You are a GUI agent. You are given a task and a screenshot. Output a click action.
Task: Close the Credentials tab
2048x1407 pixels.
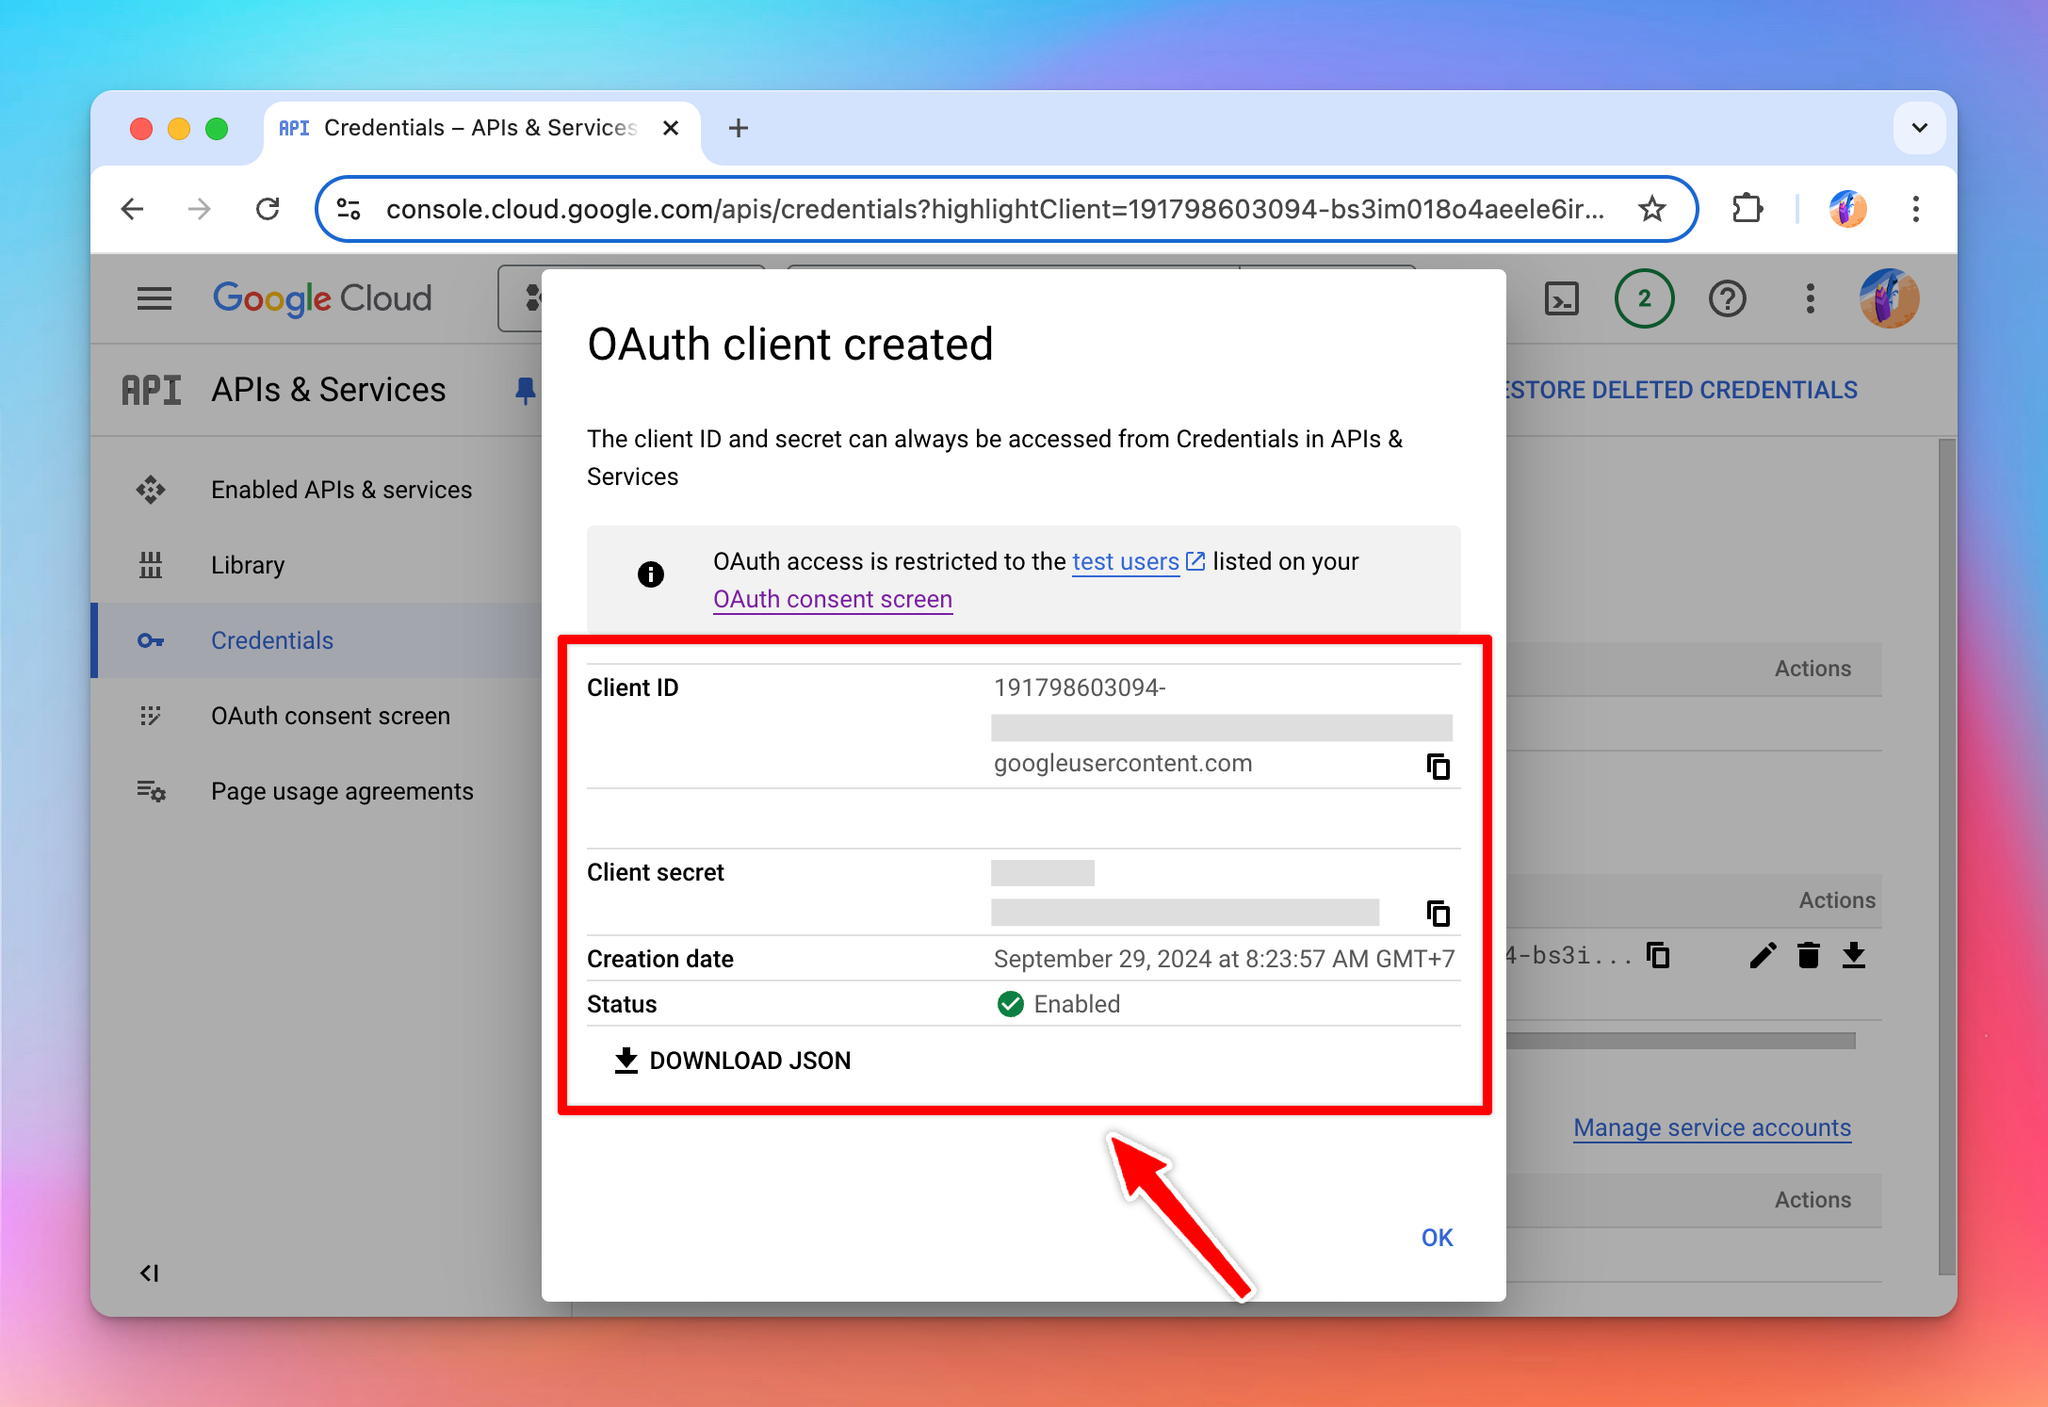tap(671, 128)
